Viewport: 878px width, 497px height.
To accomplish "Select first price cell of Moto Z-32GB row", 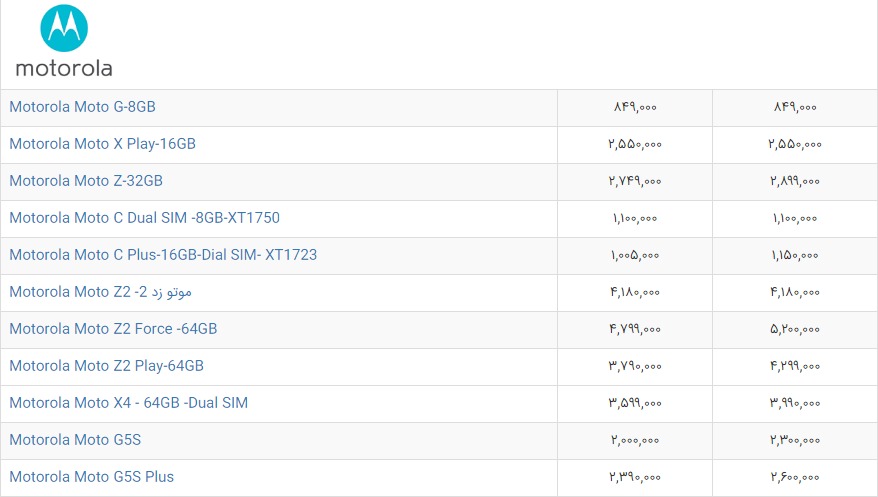I will tap(635, 182).
